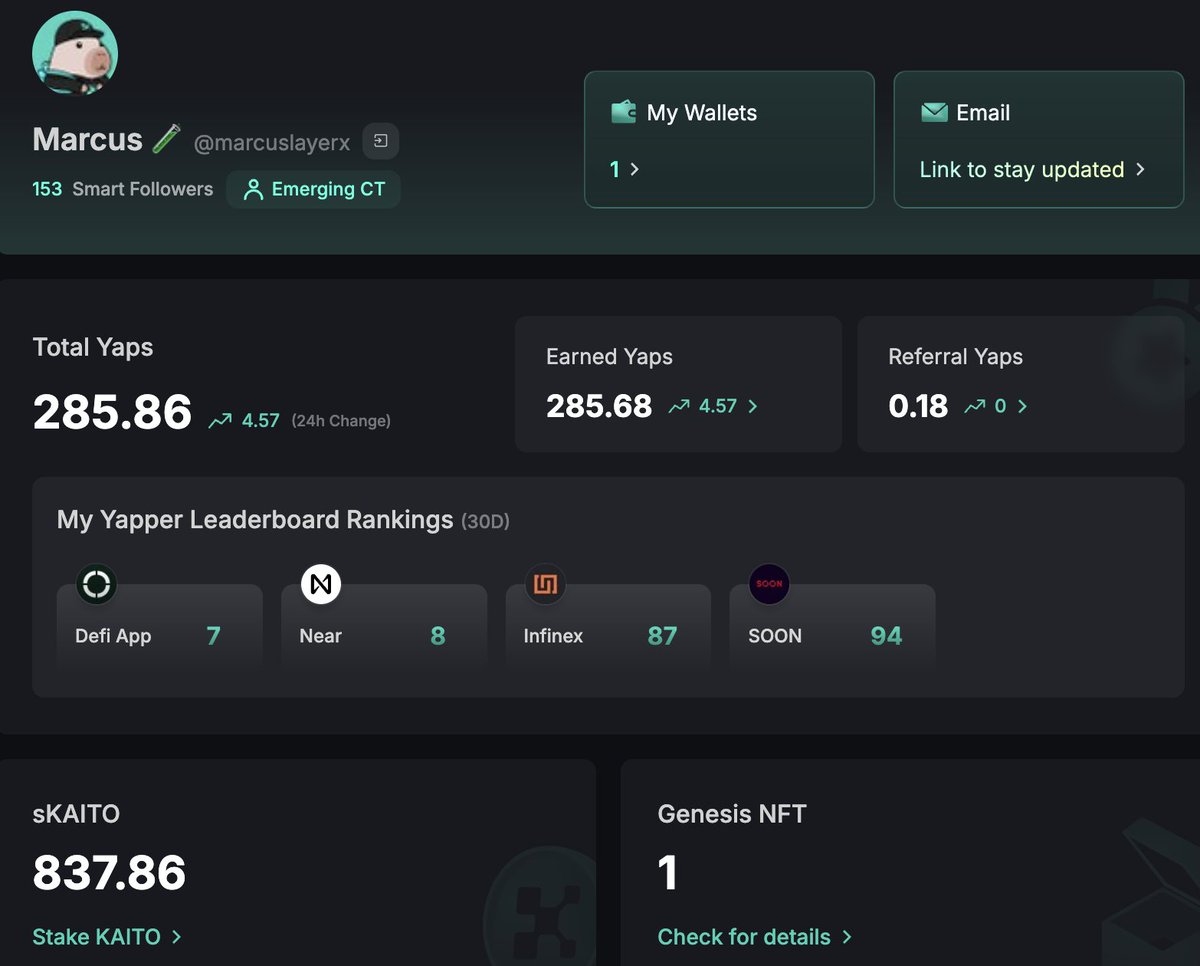This screenshot has height=966, width=1200.
Task: Click the Email card title
Action: tap(983, 113)
